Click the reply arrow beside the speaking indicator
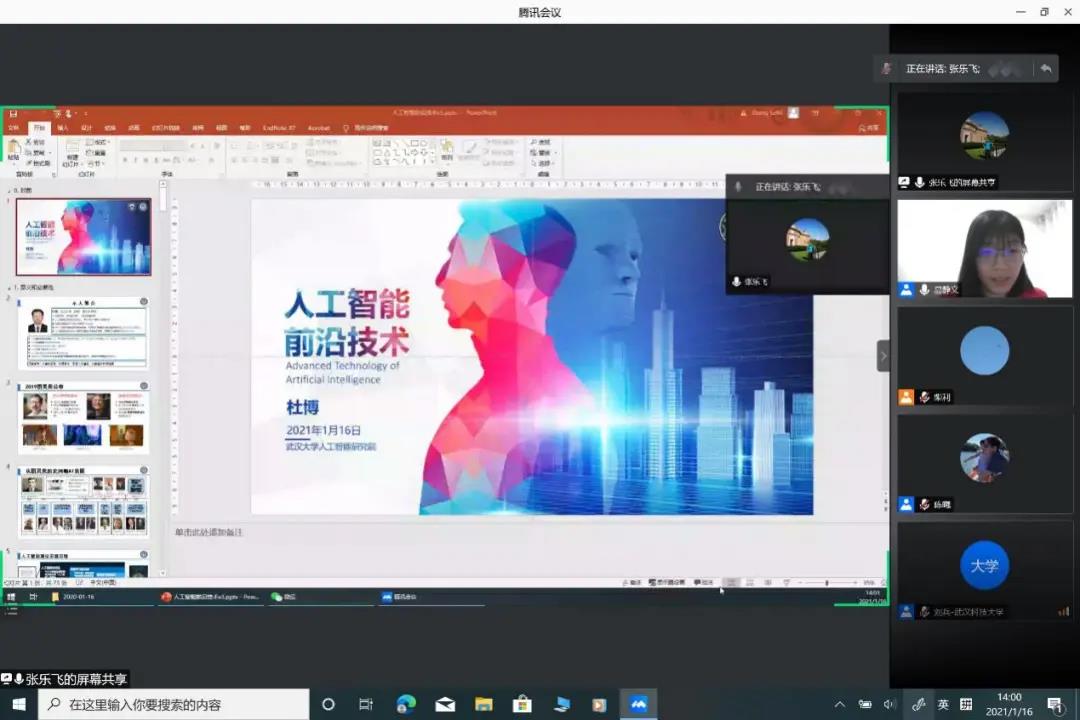 pyautogui.click(x=1046, y=68)
